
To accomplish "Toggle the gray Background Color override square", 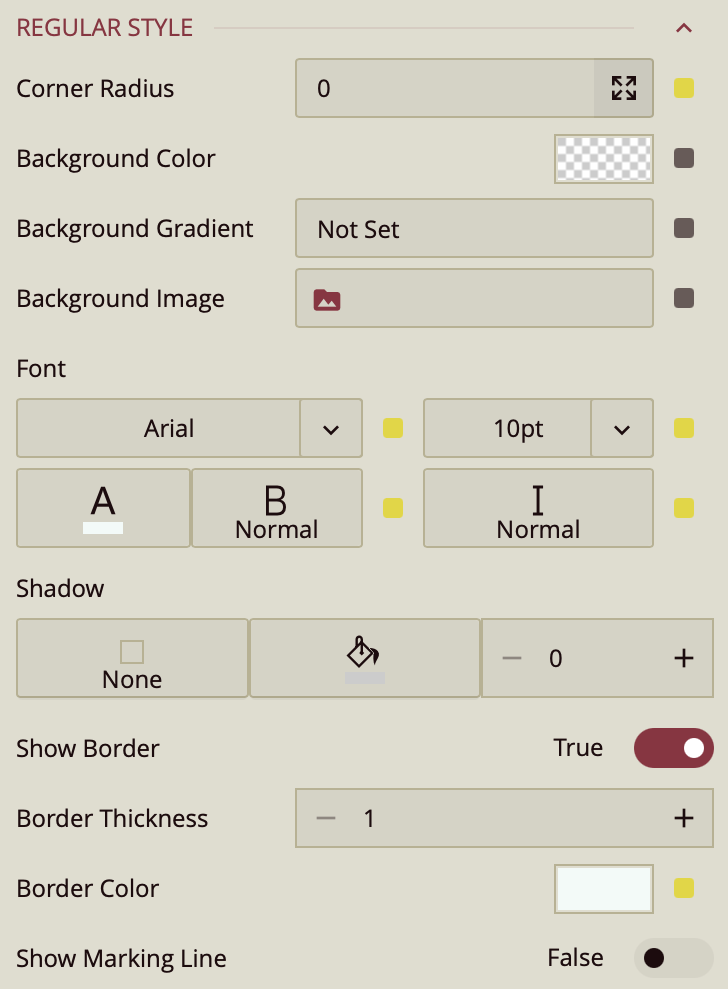I will tap(684, 158).
